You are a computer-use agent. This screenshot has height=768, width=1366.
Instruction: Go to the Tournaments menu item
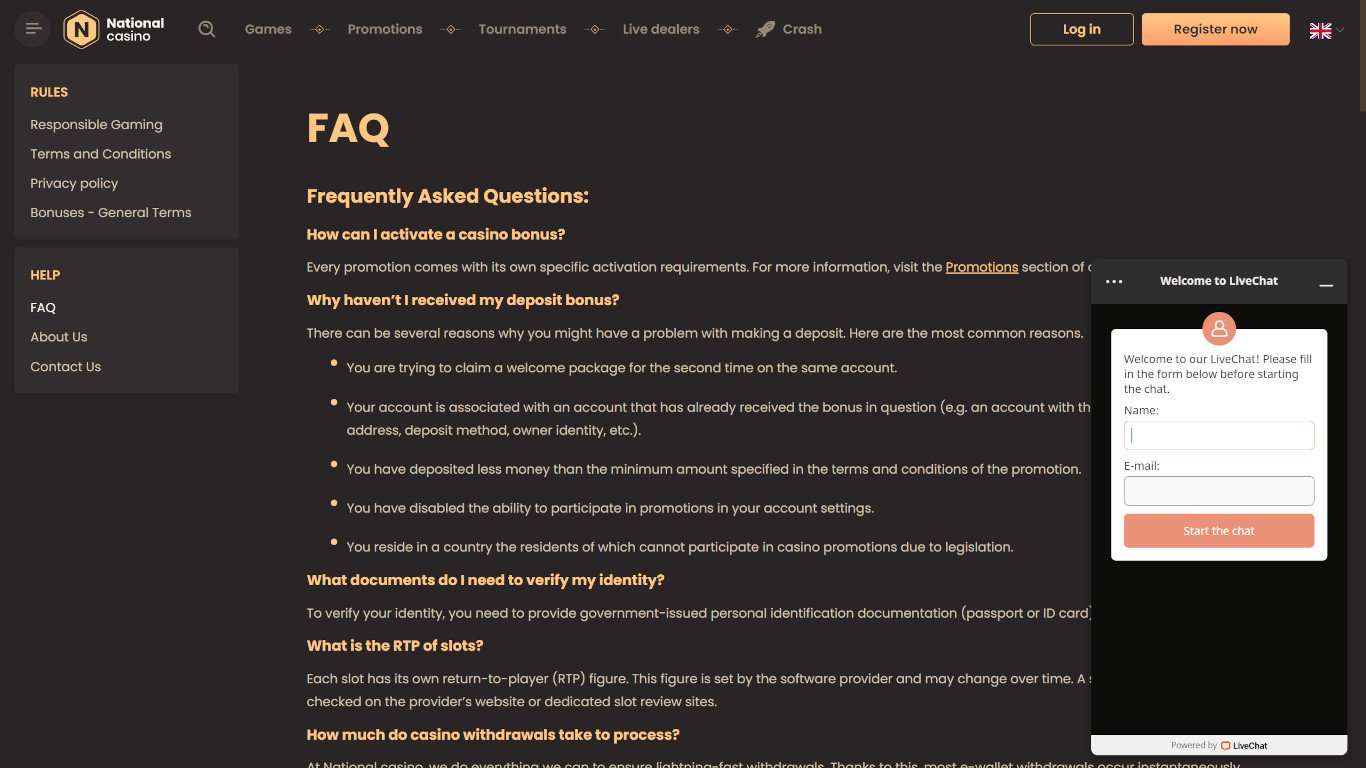[522, 29]
